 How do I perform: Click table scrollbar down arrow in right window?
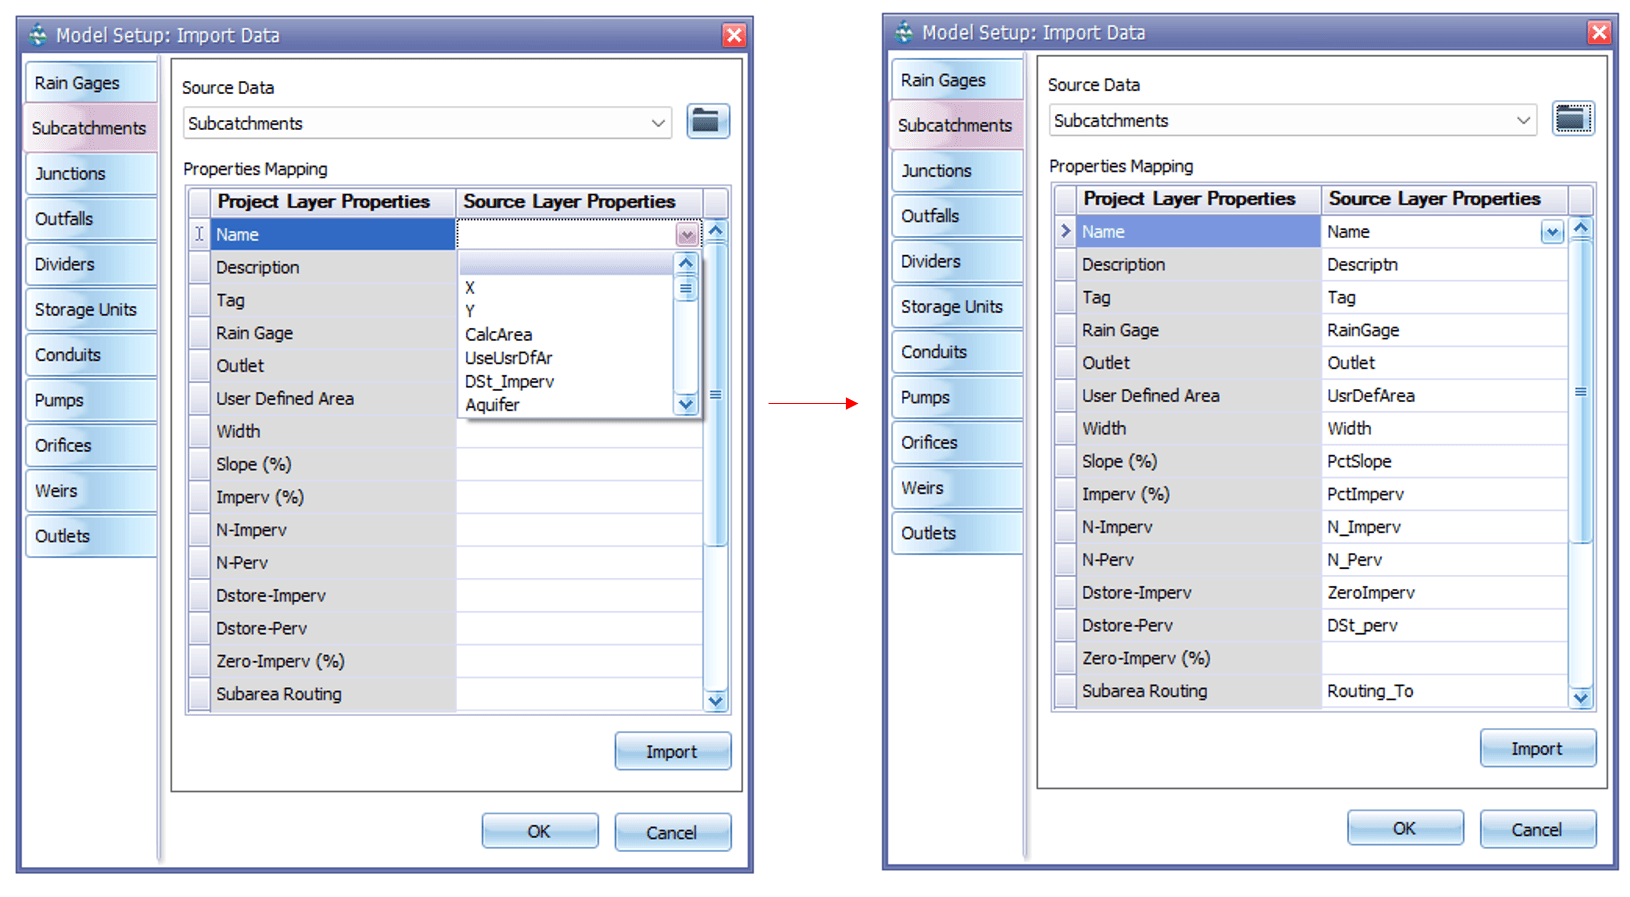(1581, 698)
